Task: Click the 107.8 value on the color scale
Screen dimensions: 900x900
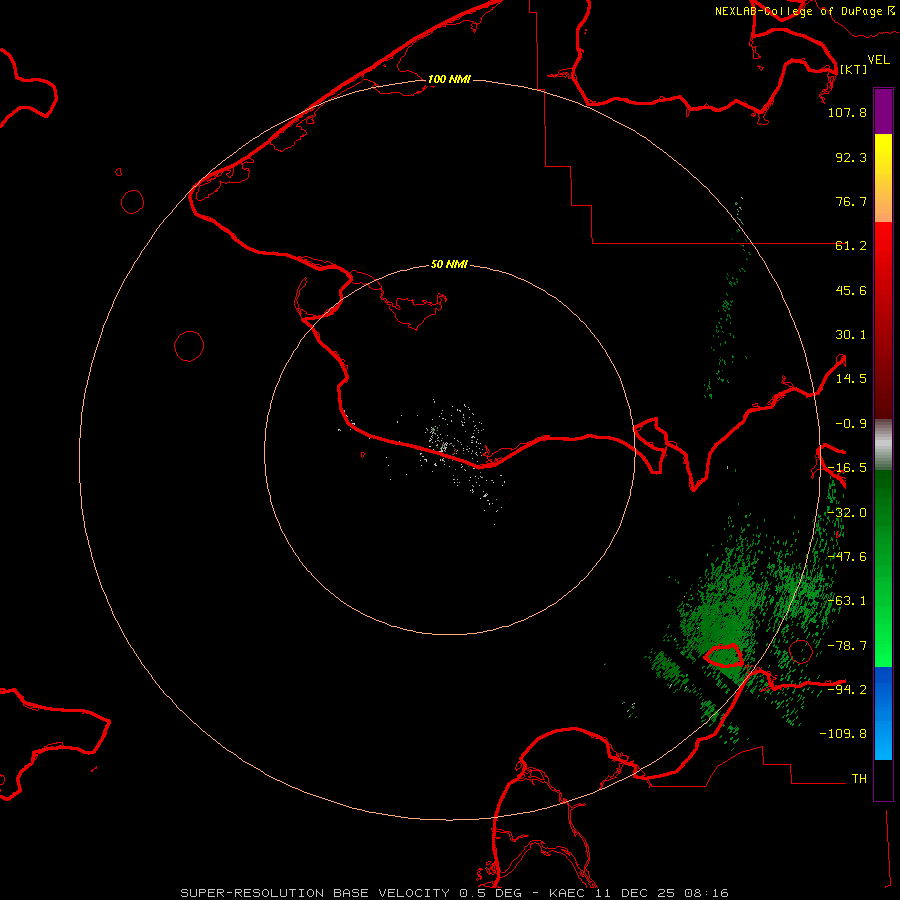Action: click(x=847, y=112)
